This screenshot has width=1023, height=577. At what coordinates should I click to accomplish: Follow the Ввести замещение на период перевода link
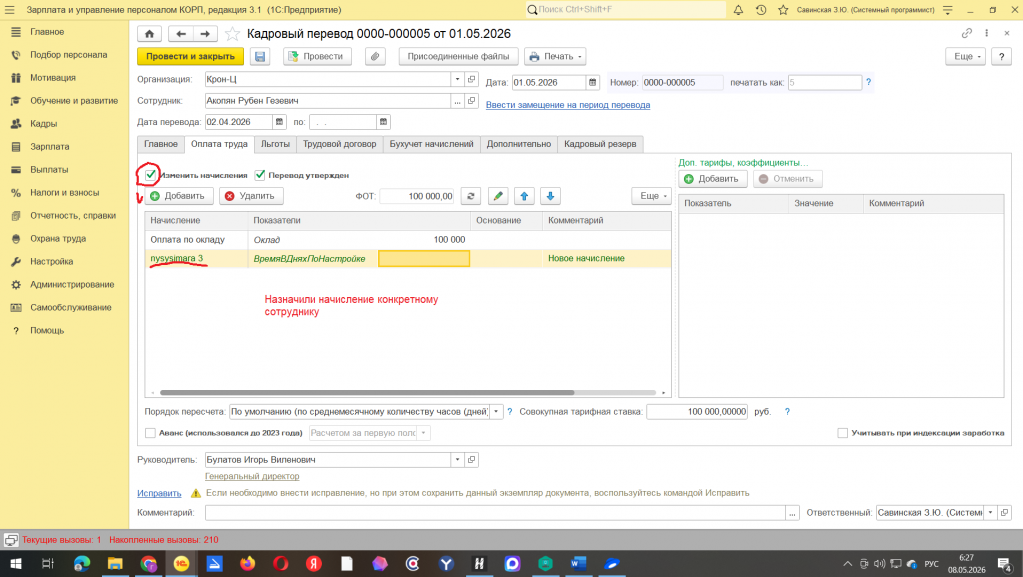pyautogui.click(x=568, y=104)
